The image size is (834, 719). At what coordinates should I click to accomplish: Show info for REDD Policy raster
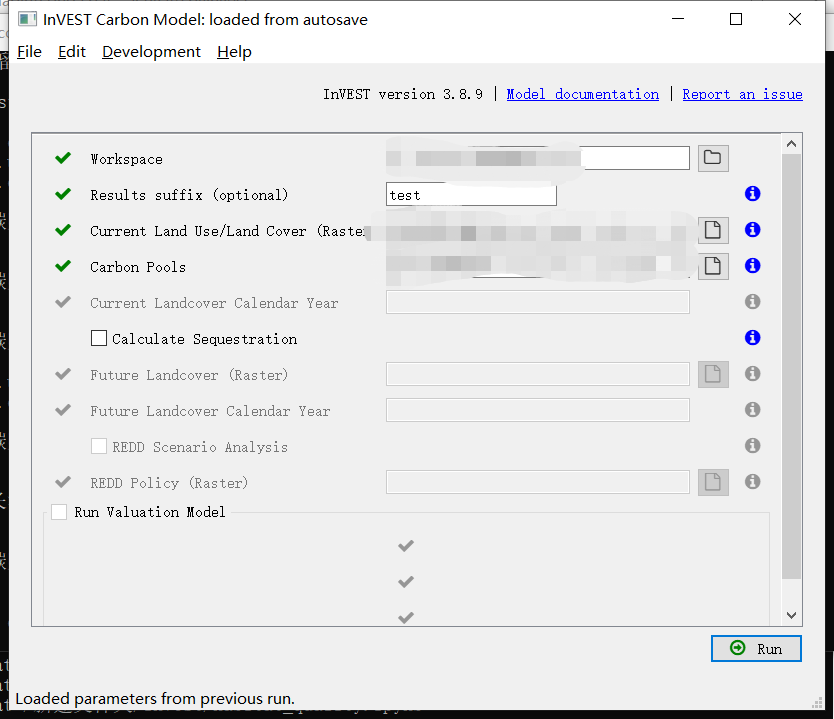pyautogui.click(x=752, y=482)
